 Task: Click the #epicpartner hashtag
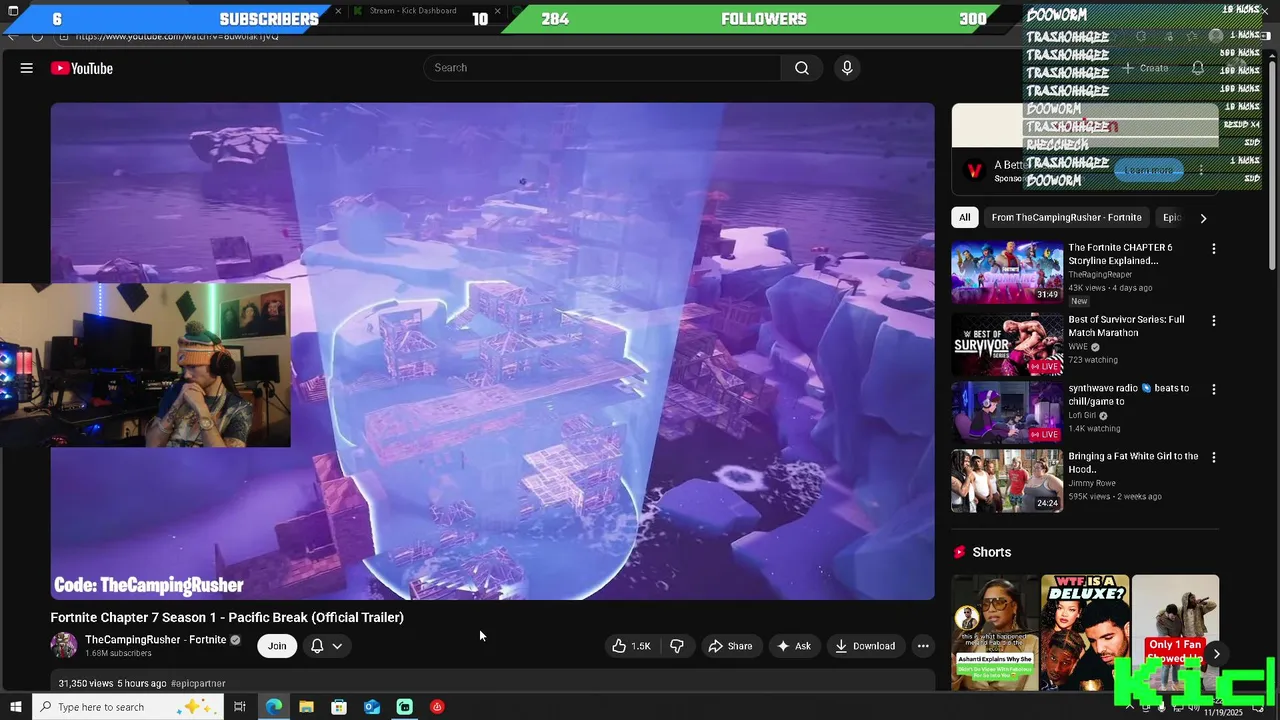198,684
